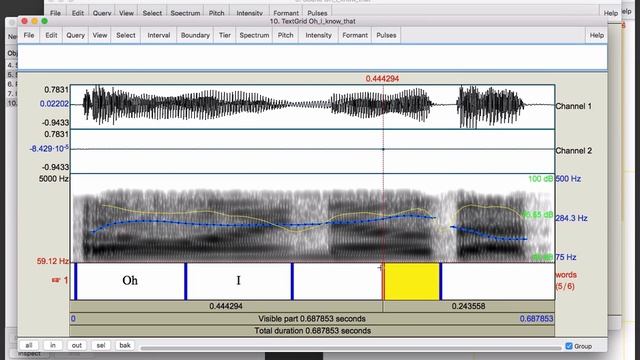This screenshot has width=640, height=360.
Task: Open the Spectrum menu in TextGrid window
Action: [254, 35]
